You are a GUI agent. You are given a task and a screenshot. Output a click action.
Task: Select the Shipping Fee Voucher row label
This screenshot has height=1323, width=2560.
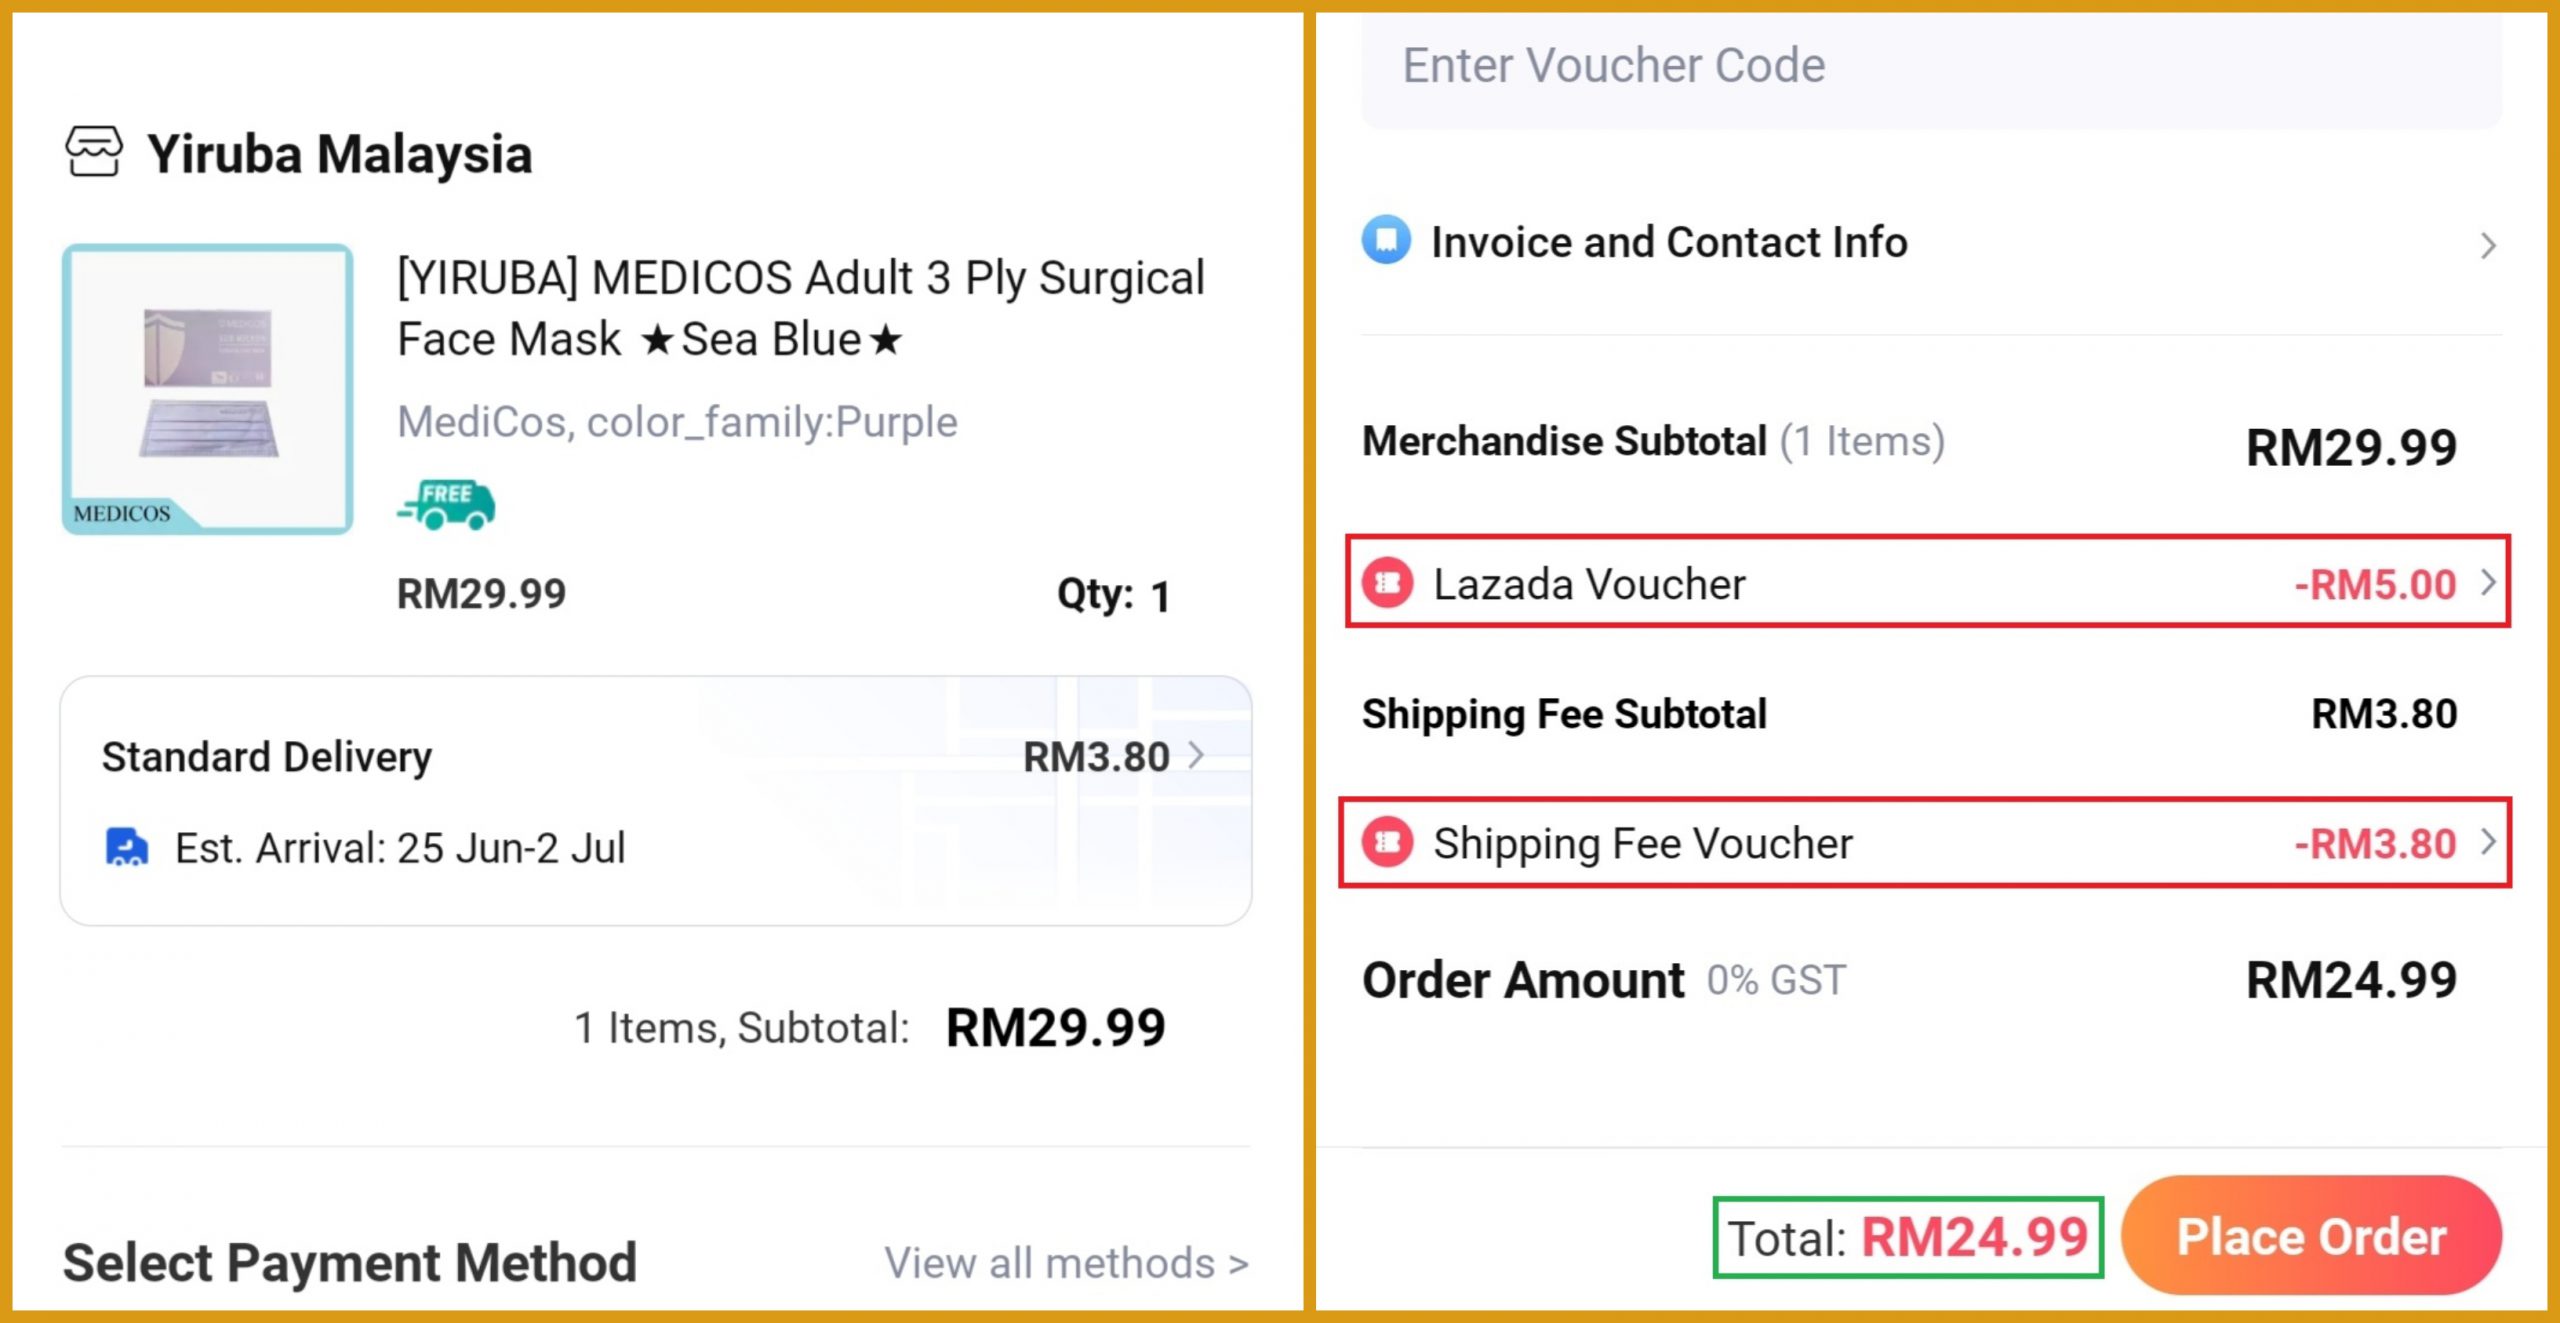[x=1642, y=843]
